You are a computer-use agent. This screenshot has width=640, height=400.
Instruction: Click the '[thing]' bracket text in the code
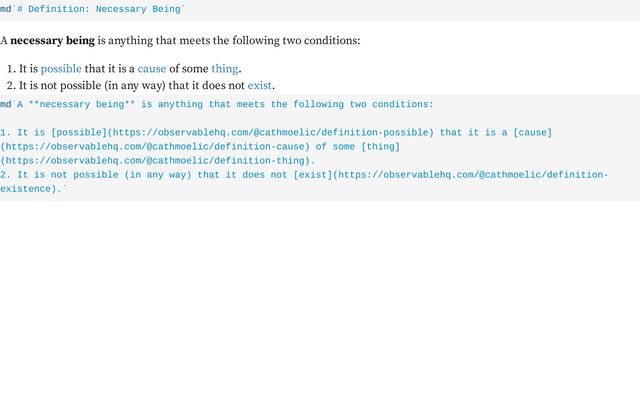380,147
